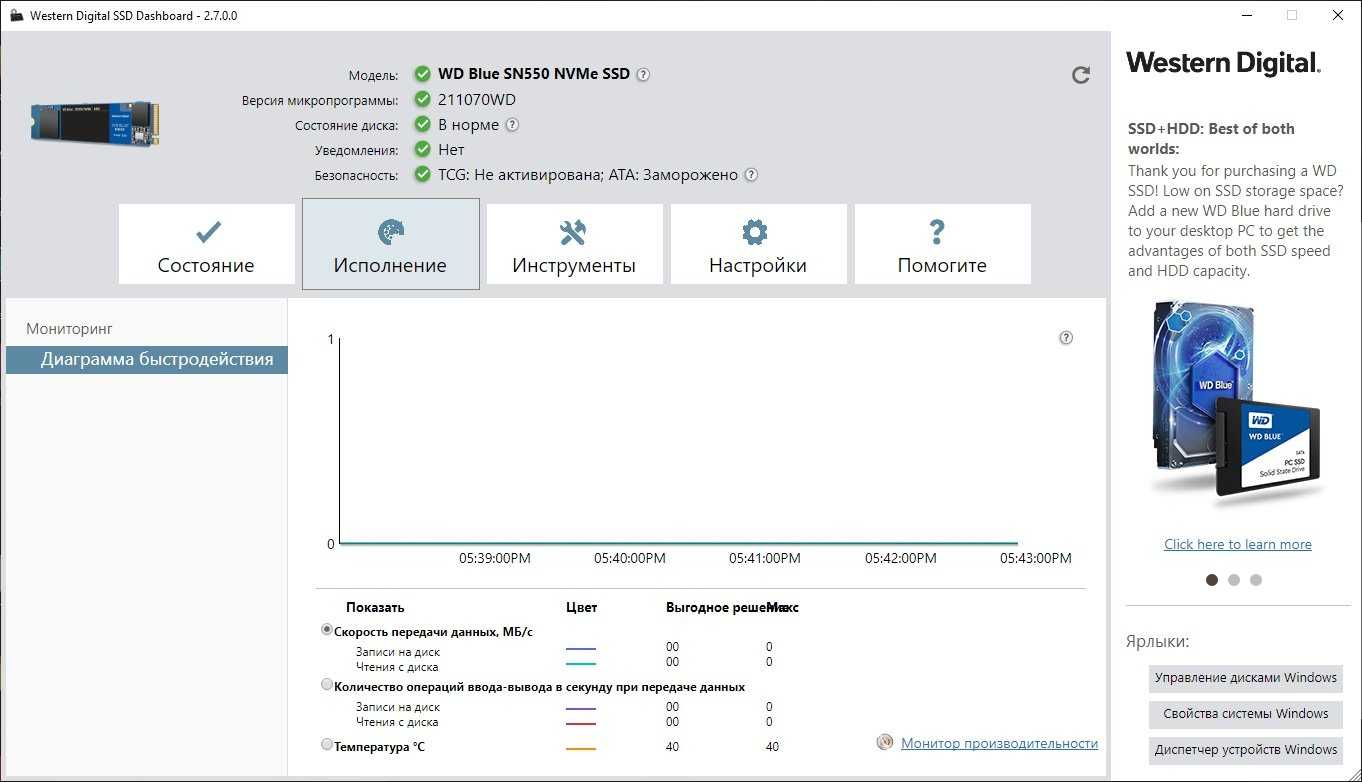Open the 'Монитор производительности' link
Screen dimensions: 1362x782
999,743
